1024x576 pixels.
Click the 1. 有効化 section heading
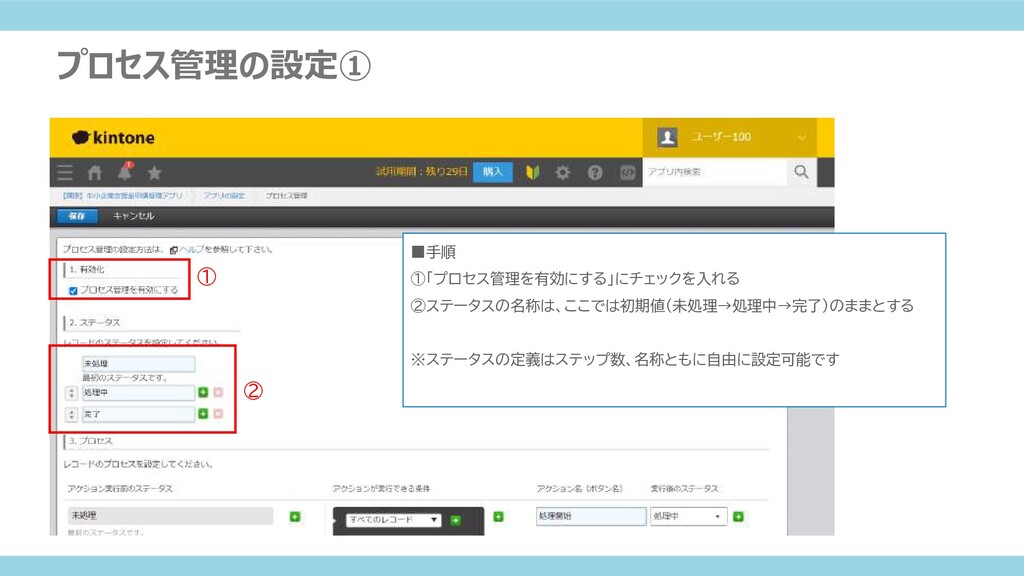tap(87, 270)
